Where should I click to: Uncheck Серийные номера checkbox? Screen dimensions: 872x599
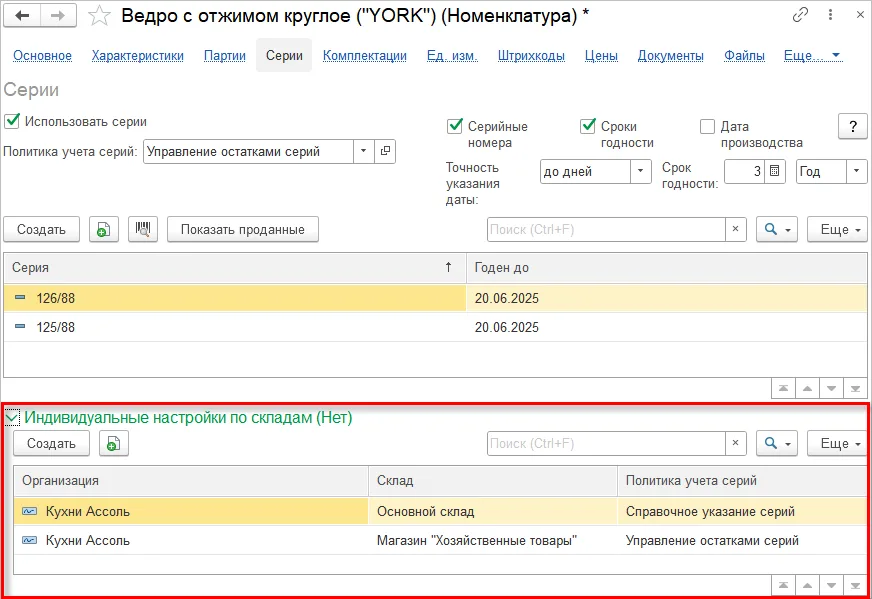(x=455, y=126)
